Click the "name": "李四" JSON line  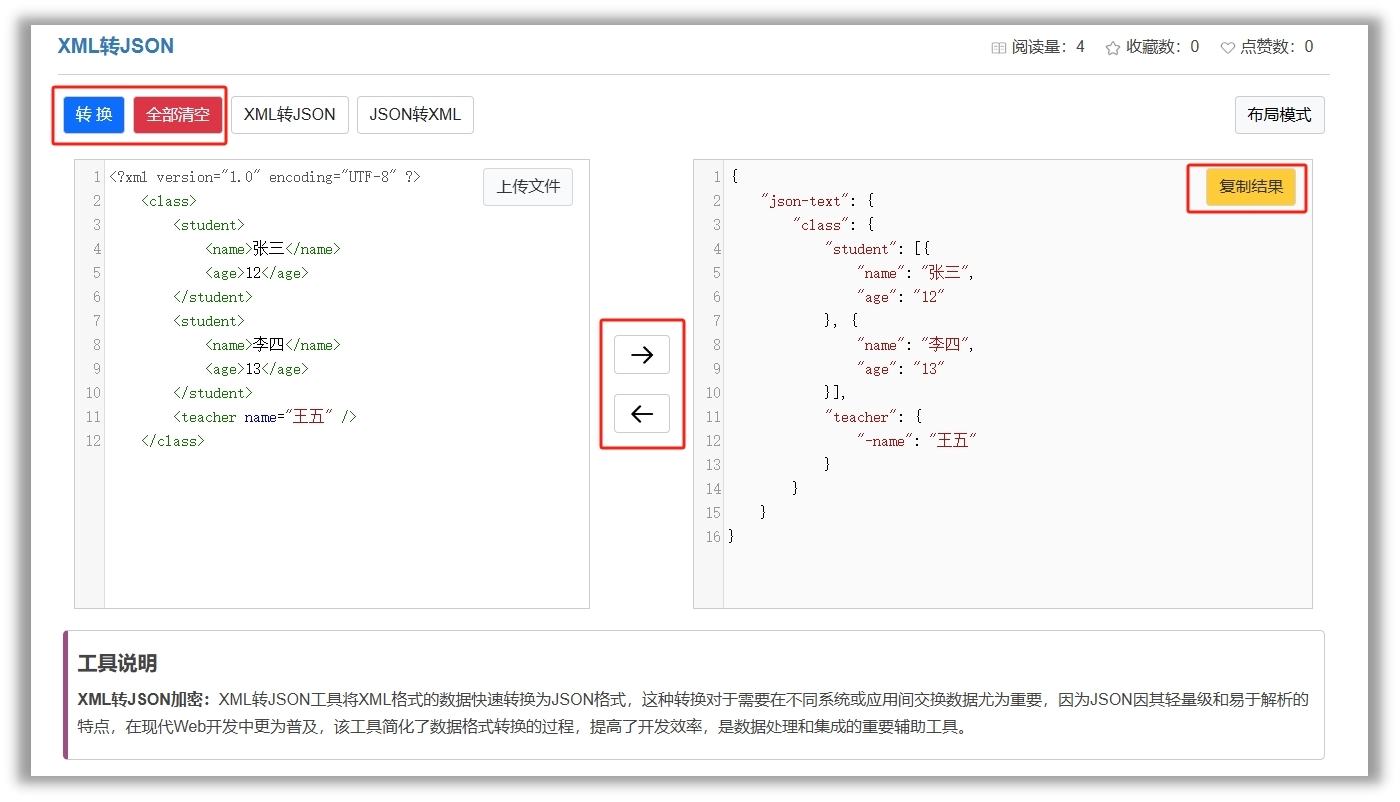tap(915, 345)
